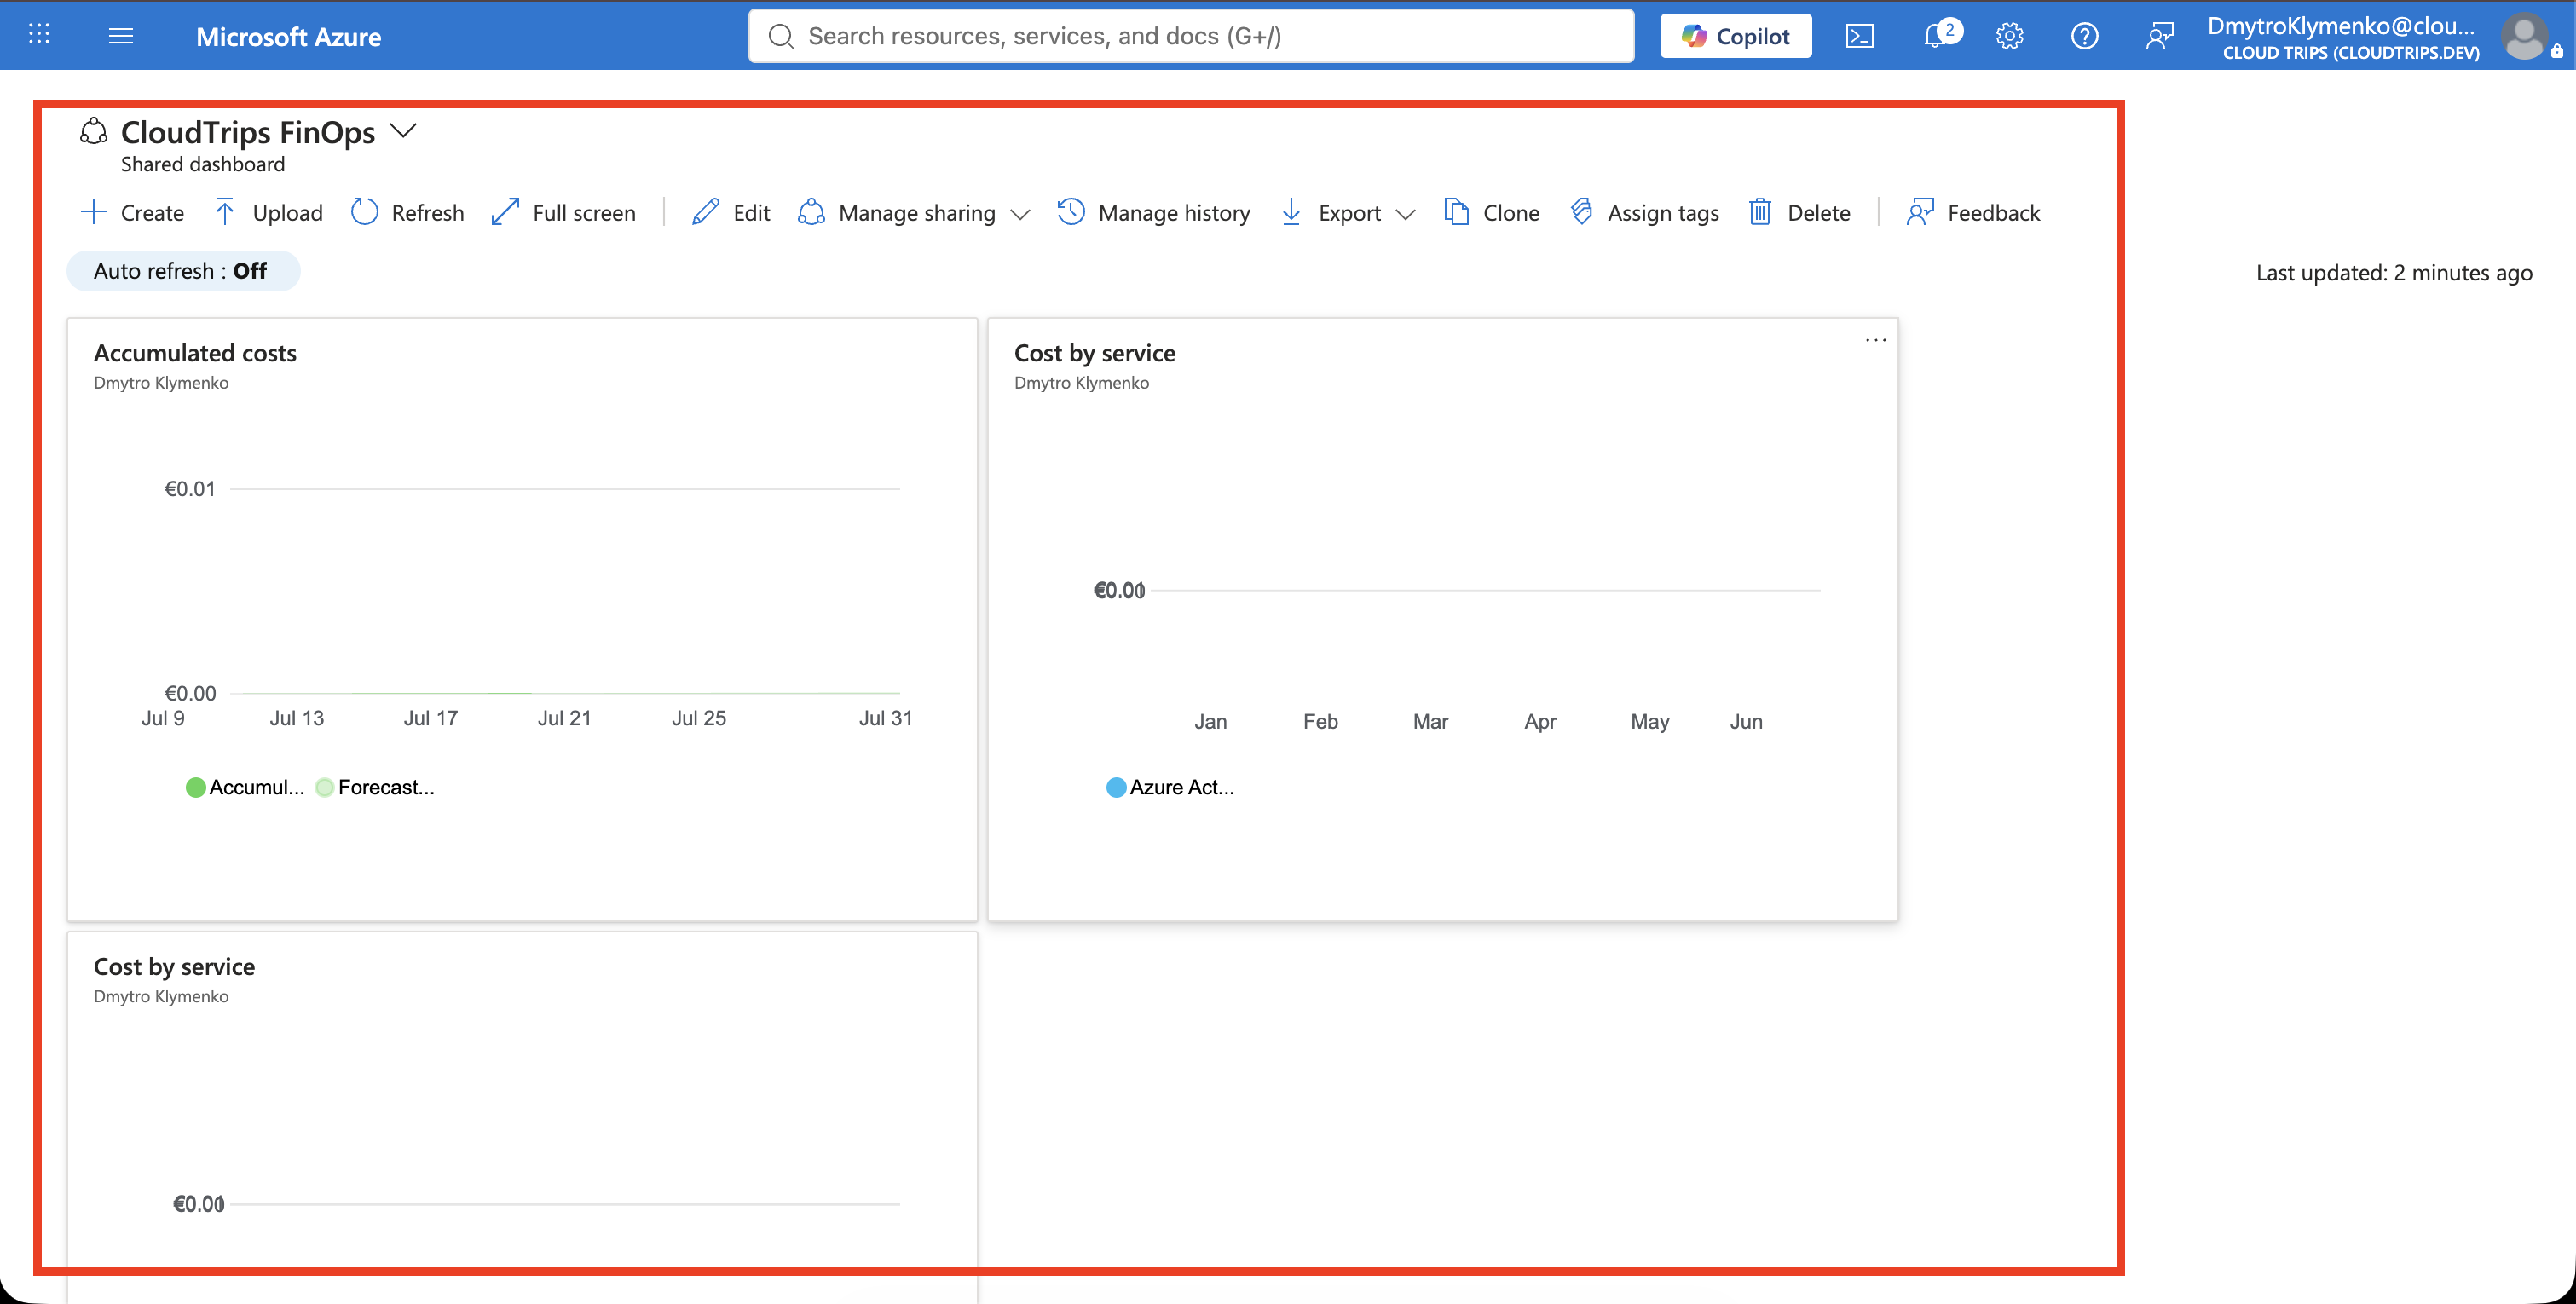
Task: Click the Jan axis label
Action: [1210, 722]
